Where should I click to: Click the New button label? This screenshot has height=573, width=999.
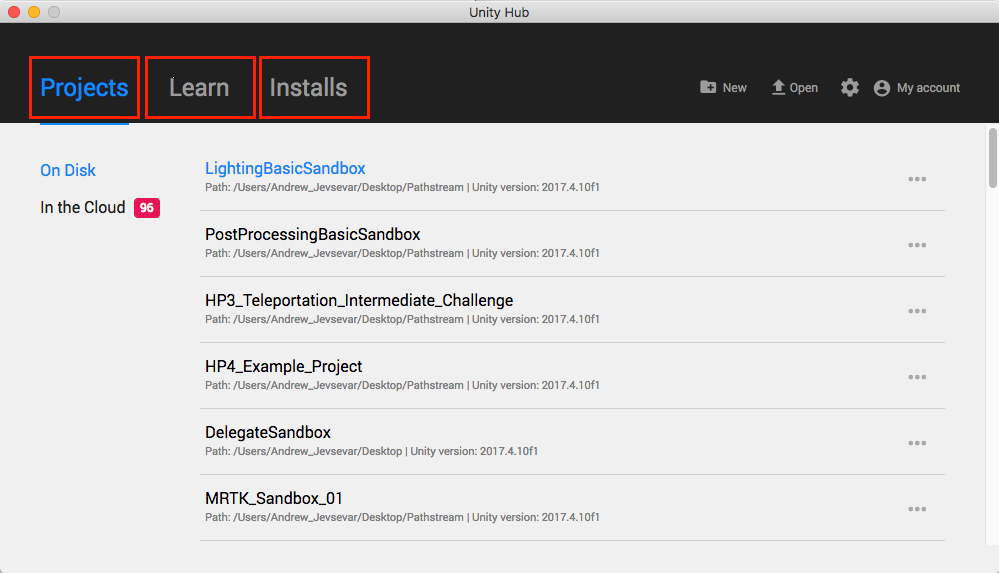point(735,88)
